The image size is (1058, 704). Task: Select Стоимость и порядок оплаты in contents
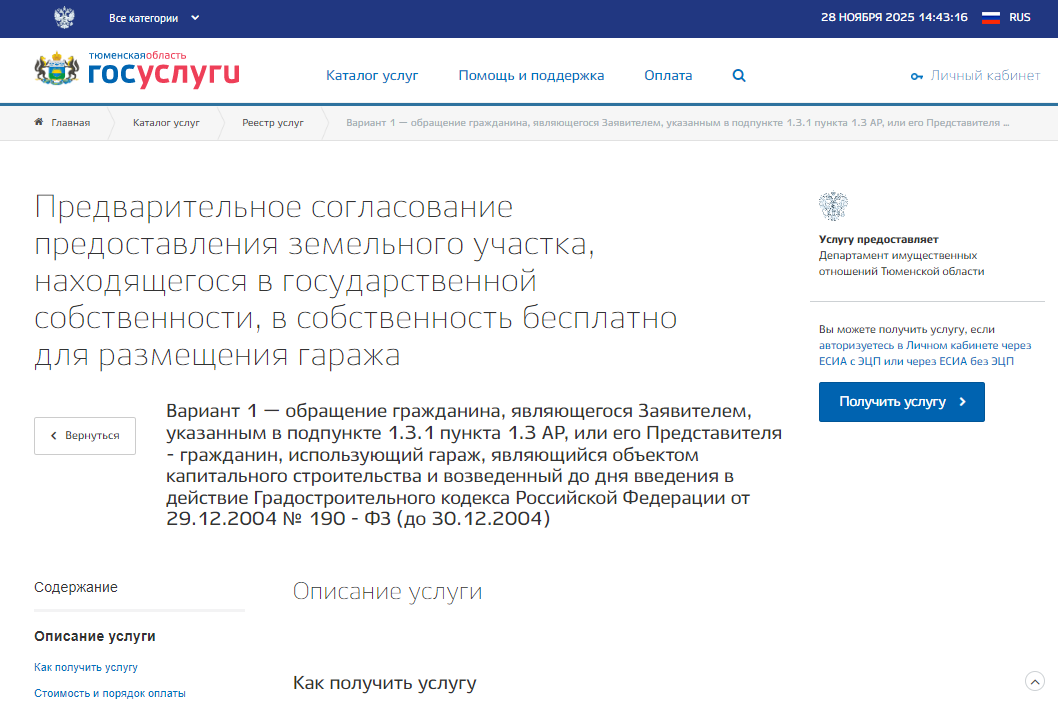[110, 693]
